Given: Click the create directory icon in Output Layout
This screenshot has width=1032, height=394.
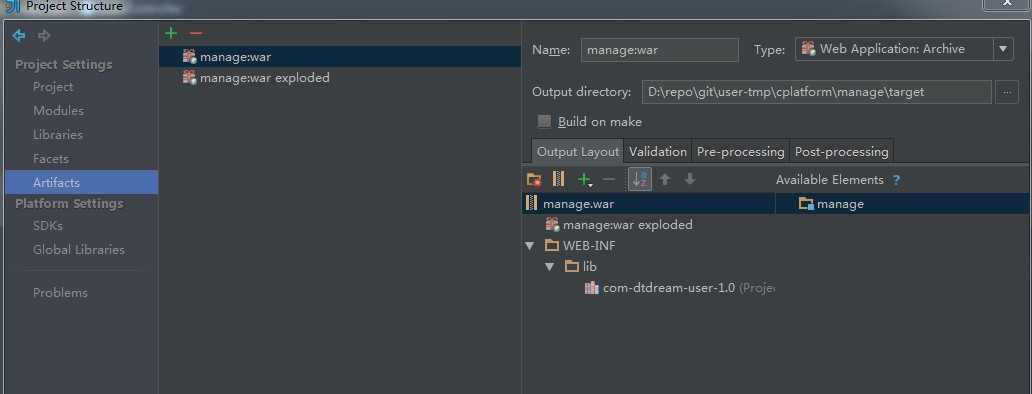Looking at the screenshot, I should tap(534, 179).
